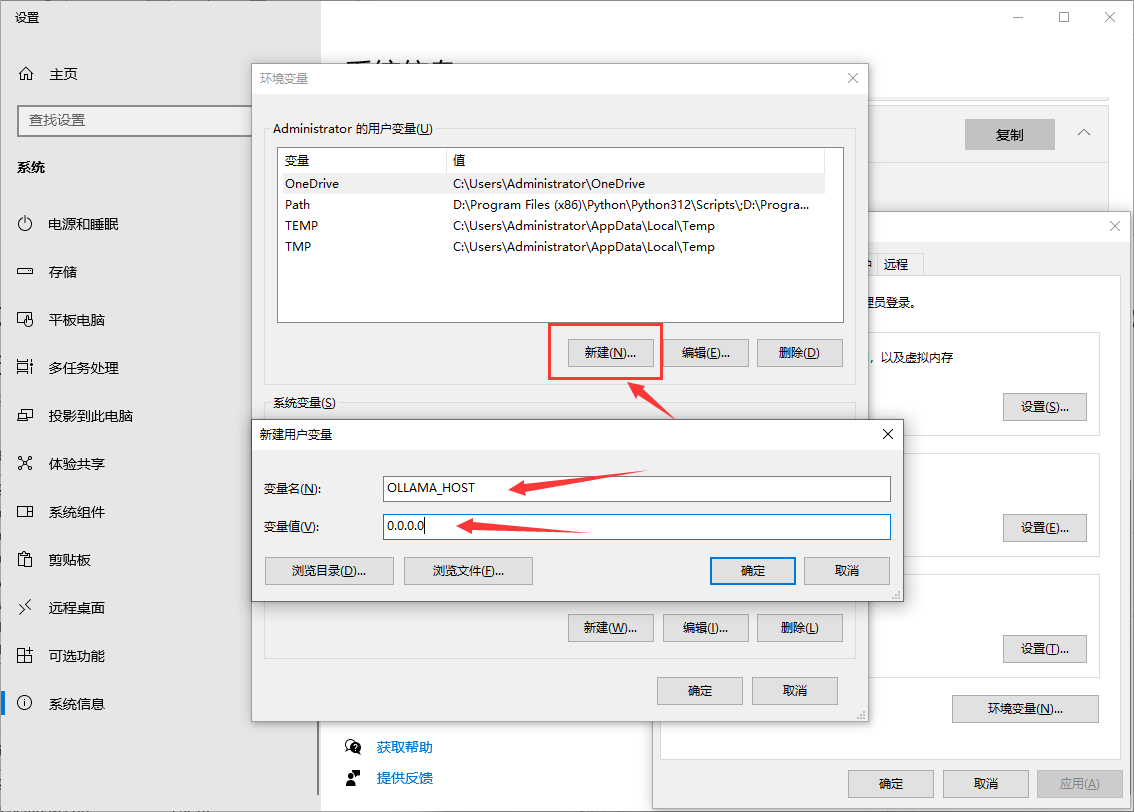Select the 投影到此电脑 projection icon
The image size is (1134, 812).
26,416
